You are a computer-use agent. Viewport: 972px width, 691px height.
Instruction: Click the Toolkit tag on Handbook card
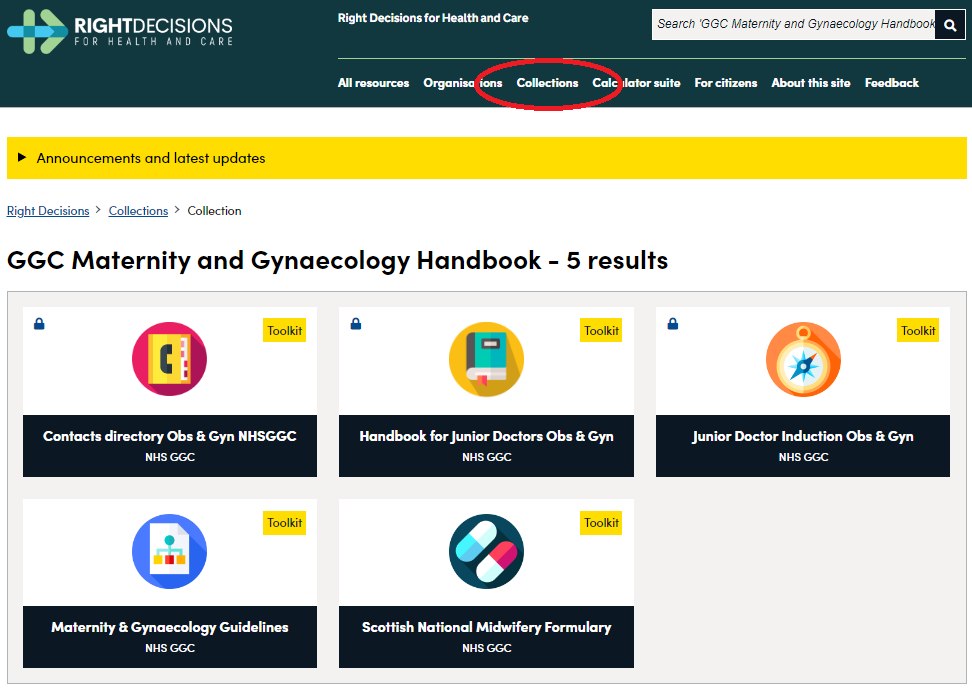pos(601,331)
